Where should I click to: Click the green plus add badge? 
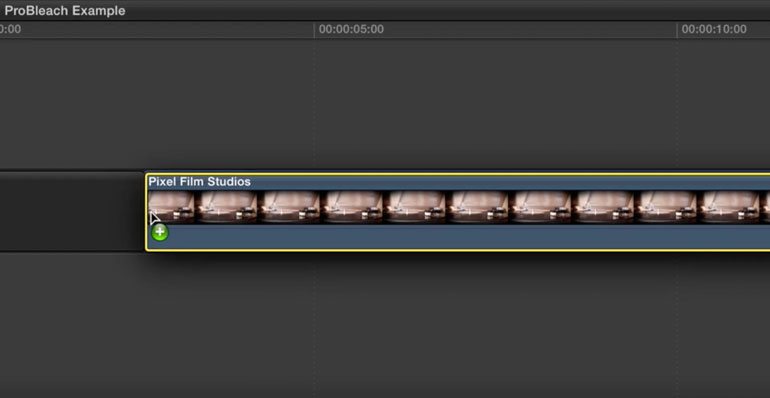point(160,232)
